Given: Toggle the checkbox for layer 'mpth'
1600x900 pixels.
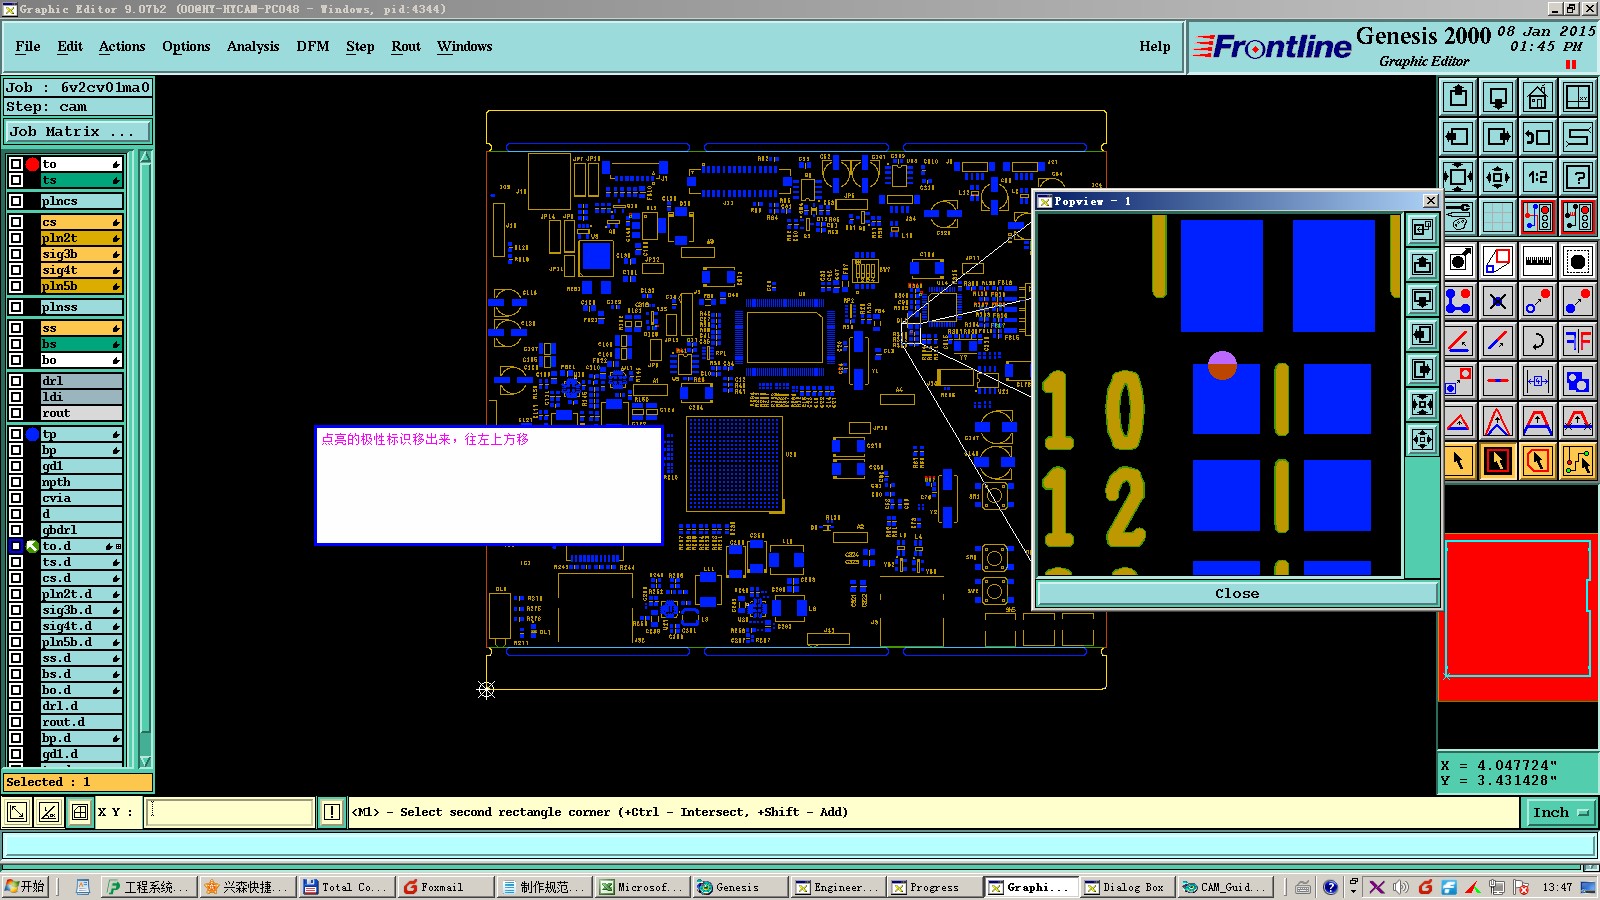Looking at the screenshot, I should 16,482.
